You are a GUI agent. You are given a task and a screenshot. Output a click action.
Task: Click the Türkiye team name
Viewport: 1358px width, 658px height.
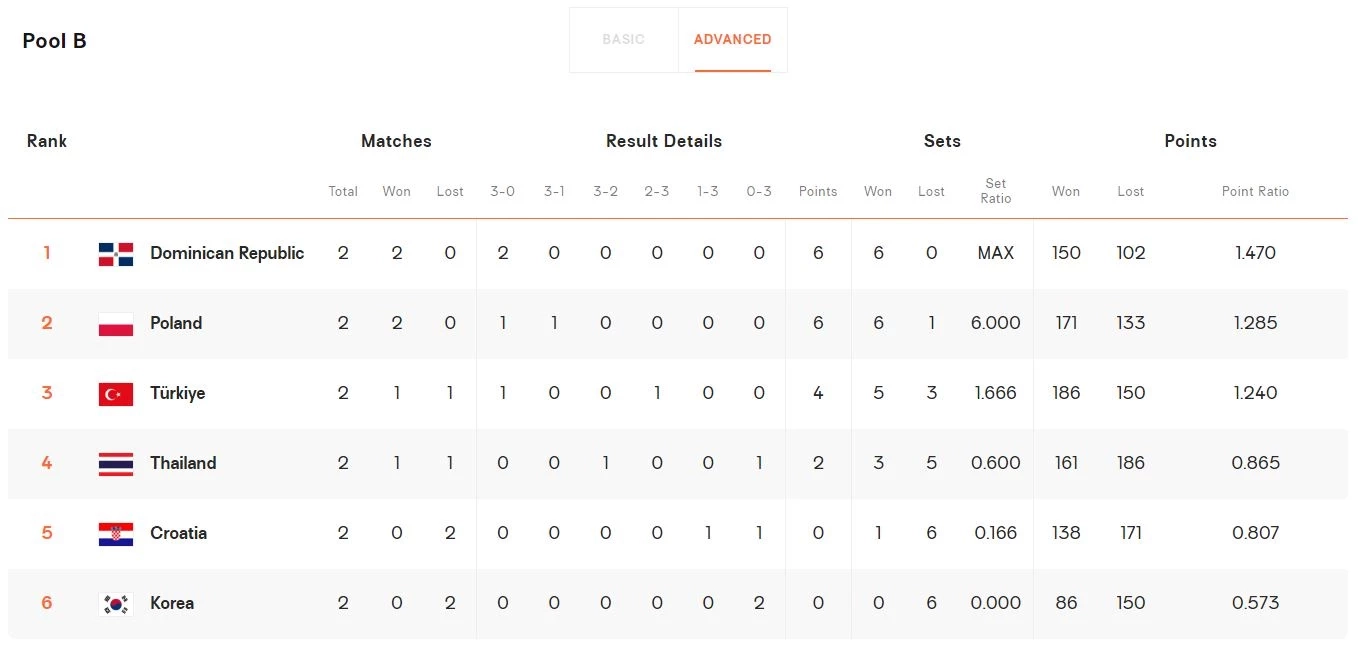click(x=177, y=393)
